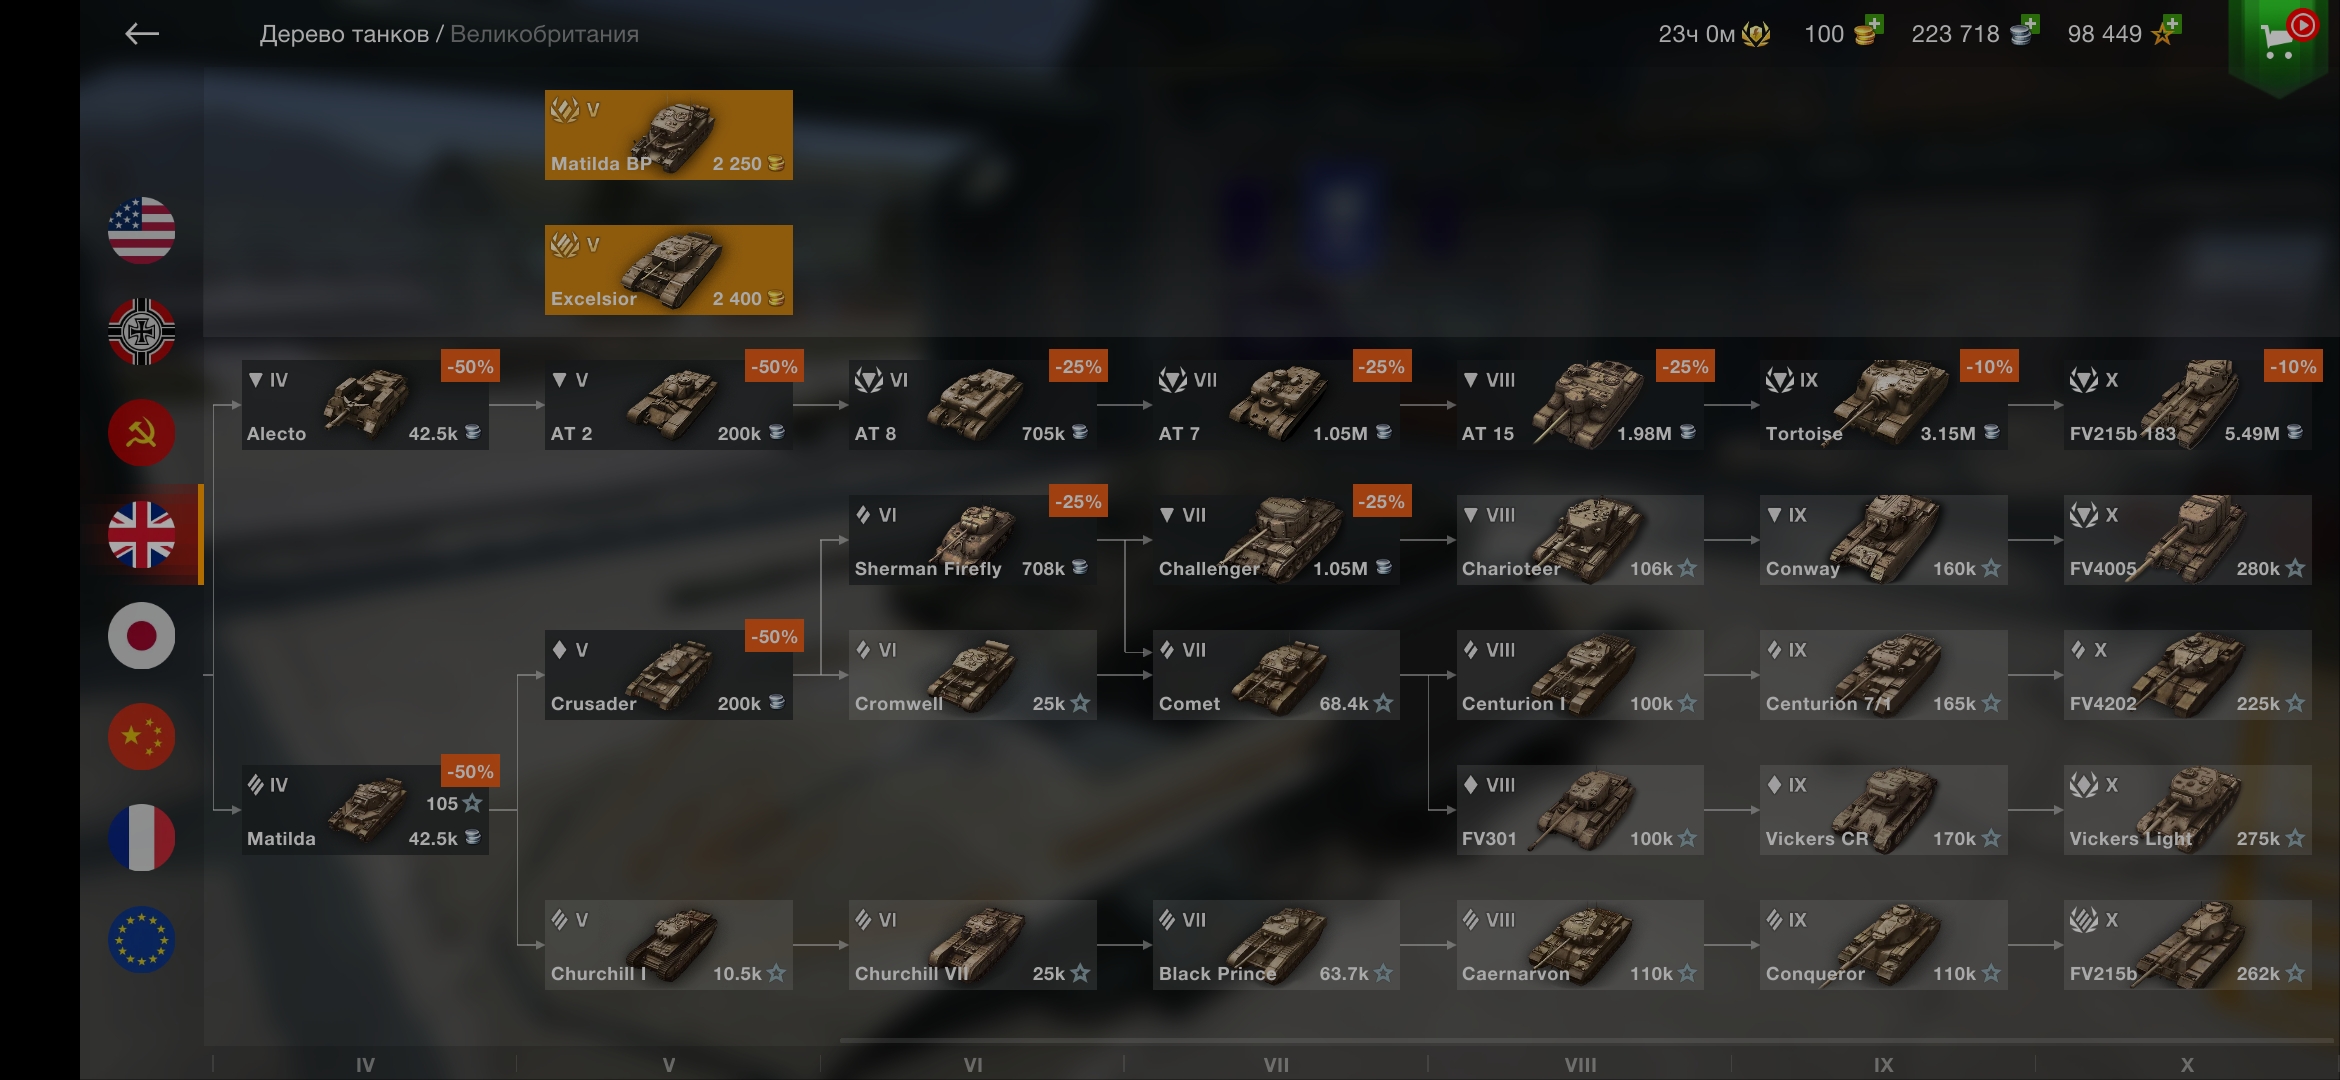Select the USA flag nation
Viewport: 2340px width, 1080px height.
pyautogui.click(x=141, y=230)
